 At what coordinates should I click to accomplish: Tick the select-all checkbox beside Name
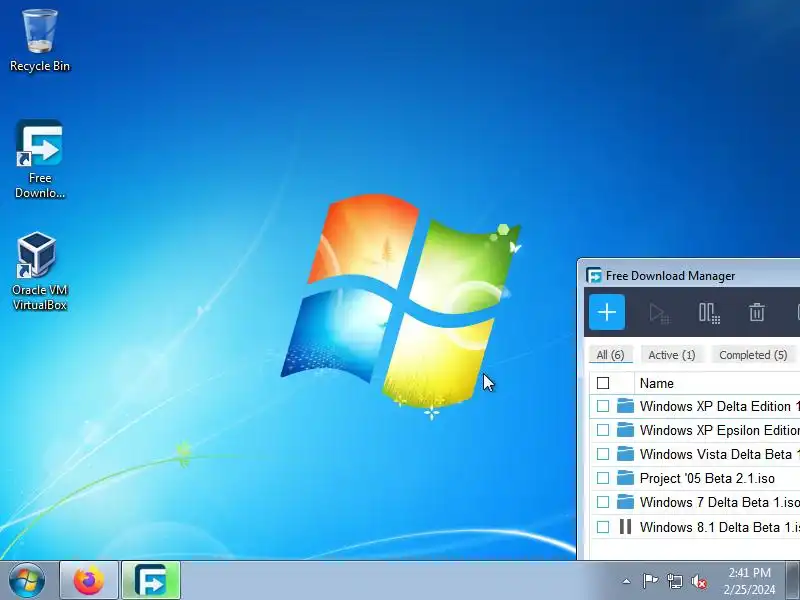(603, 383)
